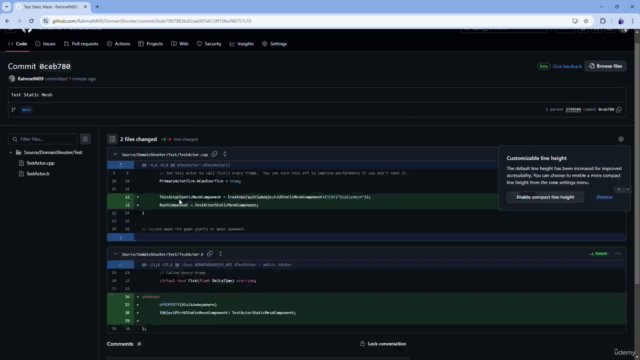This screenshot has height=360, width=640.
Task: Click the Source/DomainShooter/Test/TestActor.cpp header path
Action: [165, 155]
